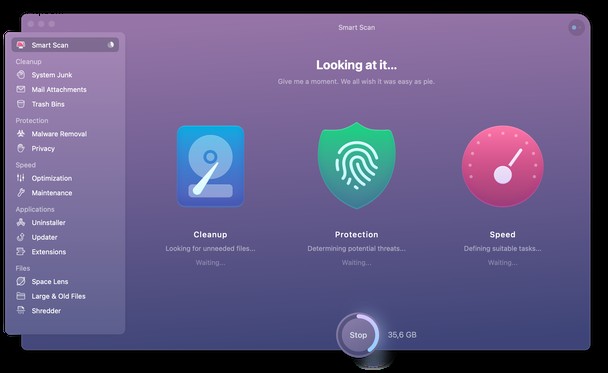
Task: Open the Privacy hand icon
Action: click(21, 149)
